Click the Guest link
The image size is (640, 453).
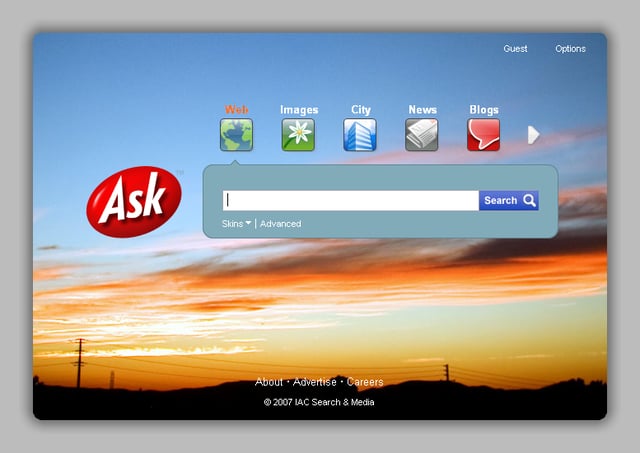click(515, 49)
